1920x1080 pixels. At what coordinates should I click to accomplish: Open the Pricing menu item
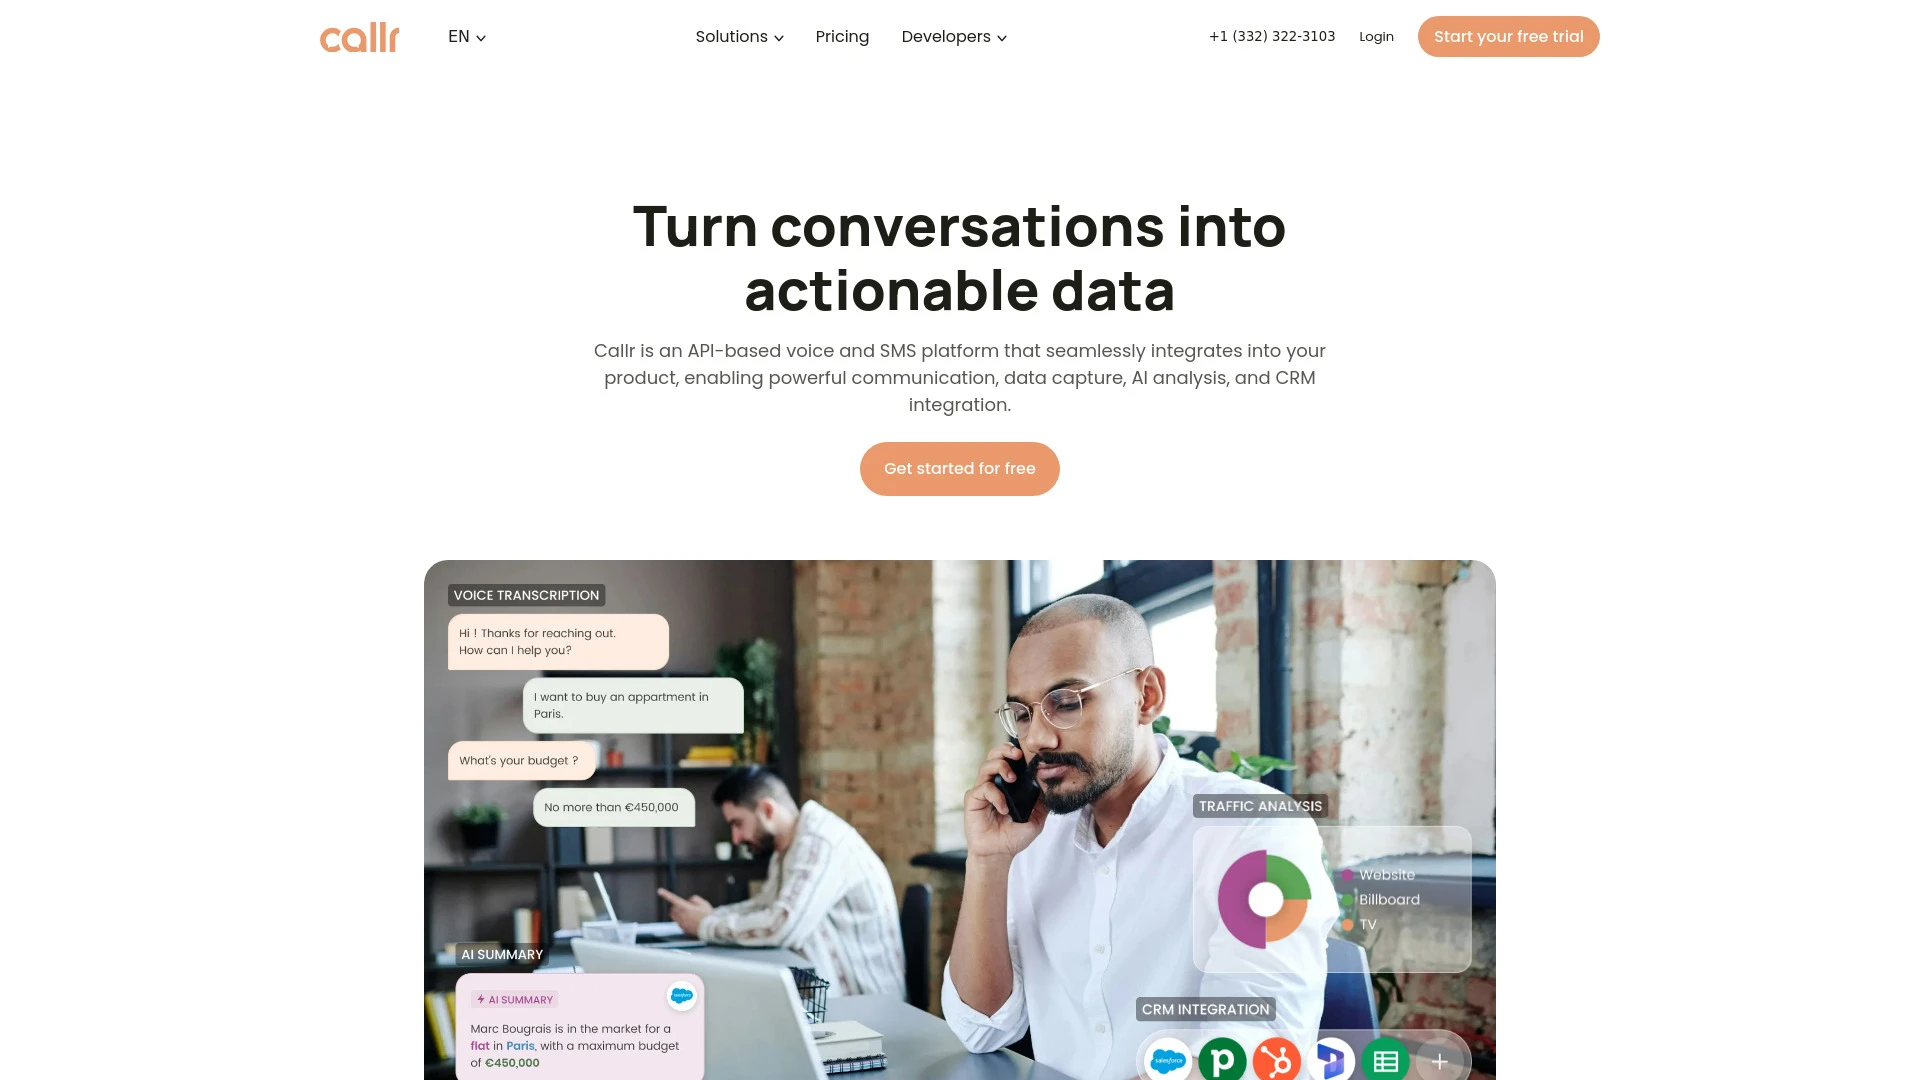click(x=841, y=36)
